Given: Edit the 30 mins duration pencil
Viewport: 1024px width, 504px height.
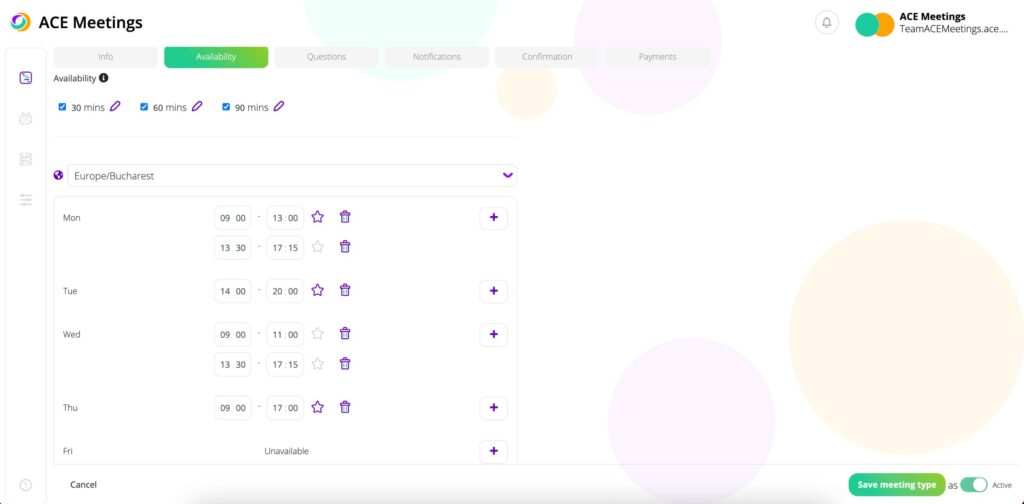Looking at the screenshot, I should tap(115, 106).
